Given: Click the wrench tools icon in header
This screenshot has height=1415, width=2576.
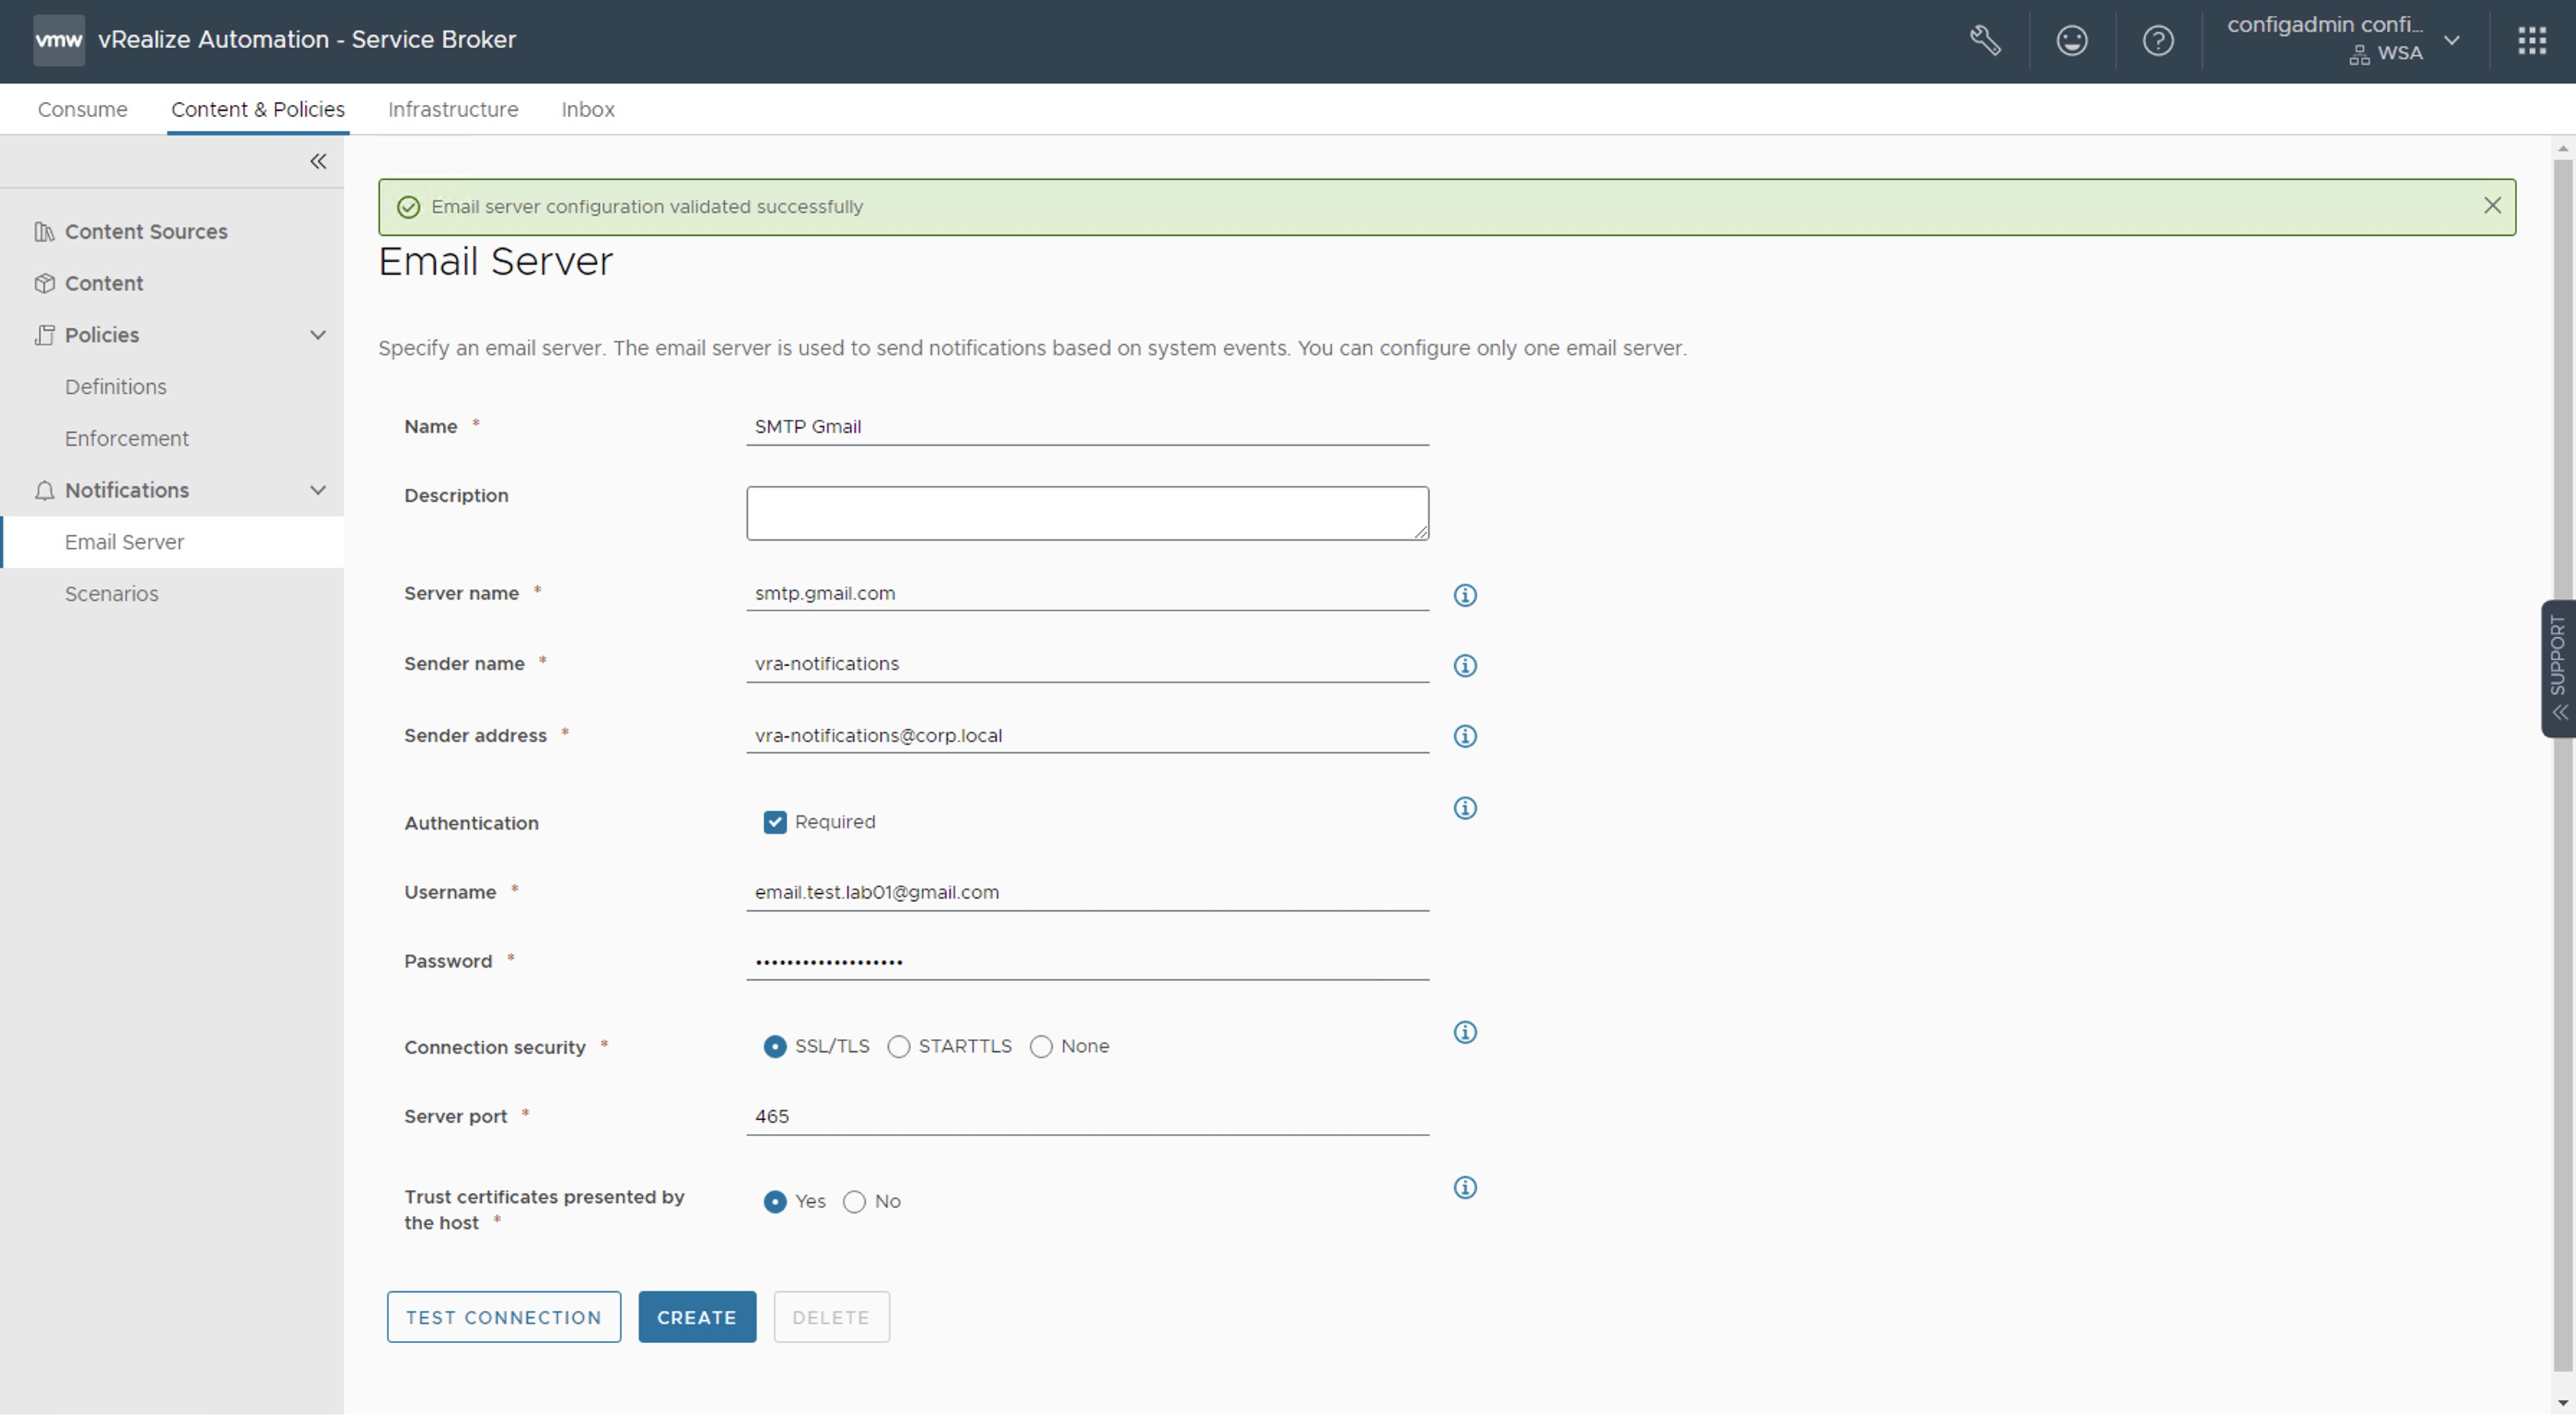Looking at the screenshot, I should 1985,41.
